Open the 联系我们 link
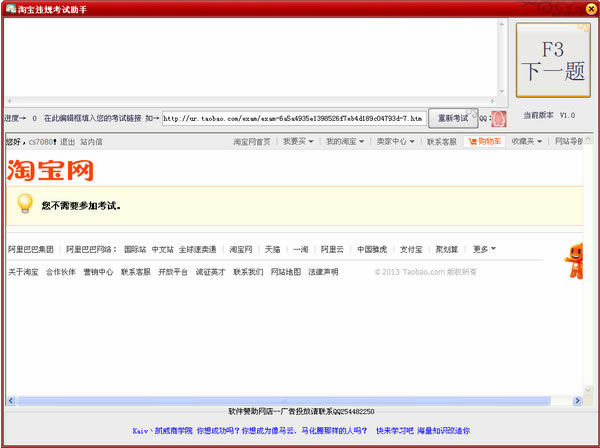This screenshot has height=448, width=600. coord(248,272)
